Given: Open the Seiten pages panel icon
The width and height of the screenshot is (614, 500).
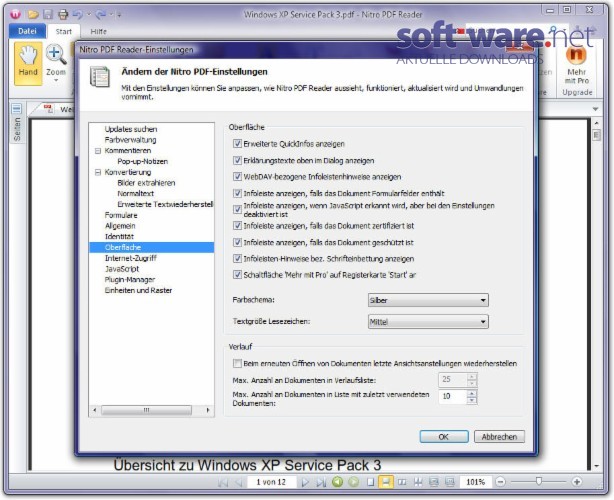Looking at the screenshot, I should pyautogui.click(x=16, y=109).
